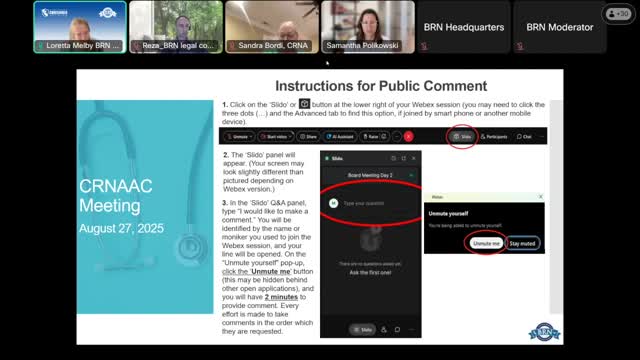Open Chat panel from toolbar
Screen dimensions: 640x360
pyautogui.click(x=524, y=137)
